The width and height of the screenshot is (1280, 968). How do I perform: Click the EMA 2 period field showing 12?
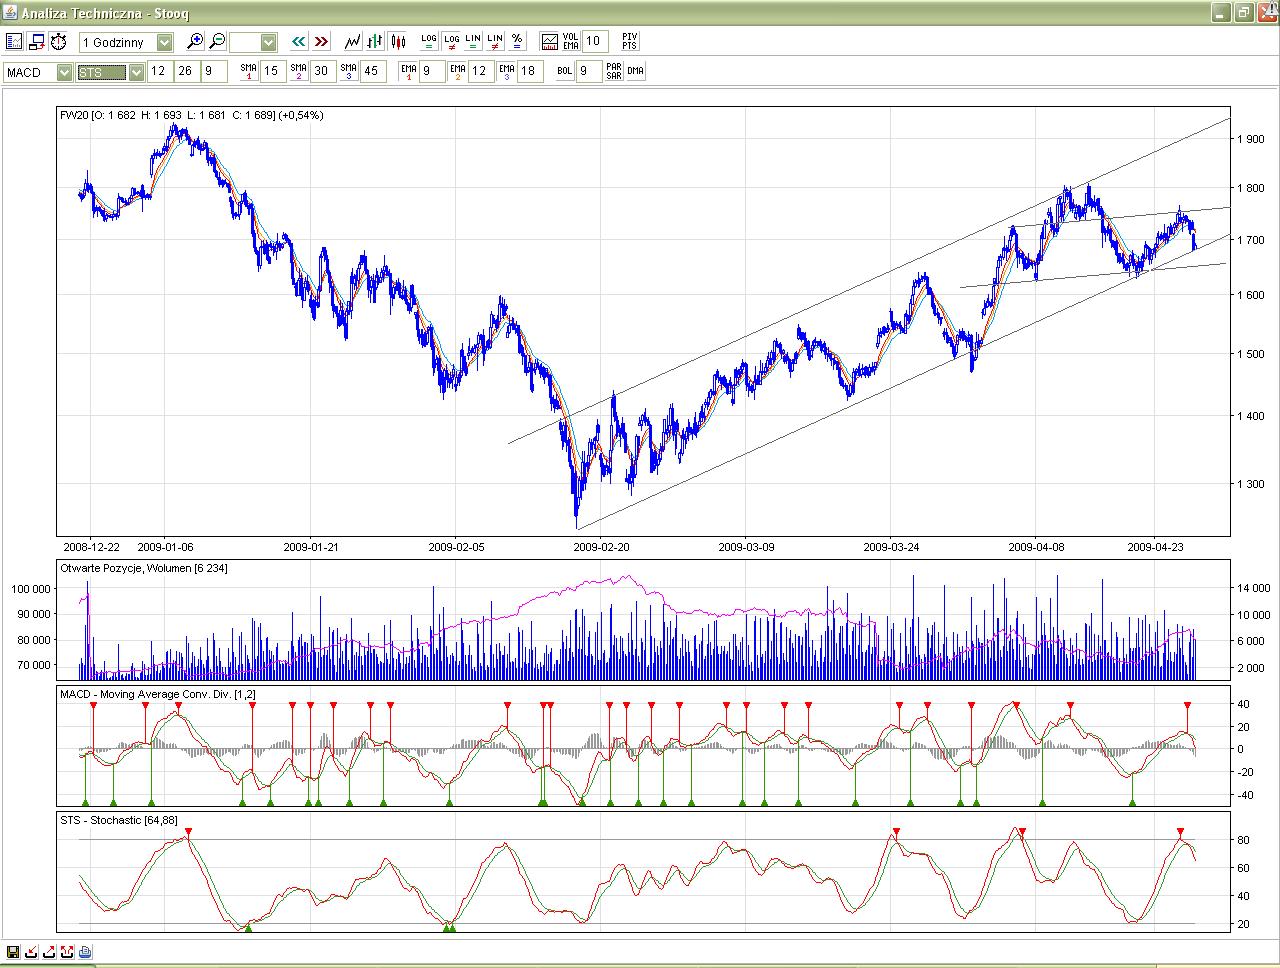(481, 71)
